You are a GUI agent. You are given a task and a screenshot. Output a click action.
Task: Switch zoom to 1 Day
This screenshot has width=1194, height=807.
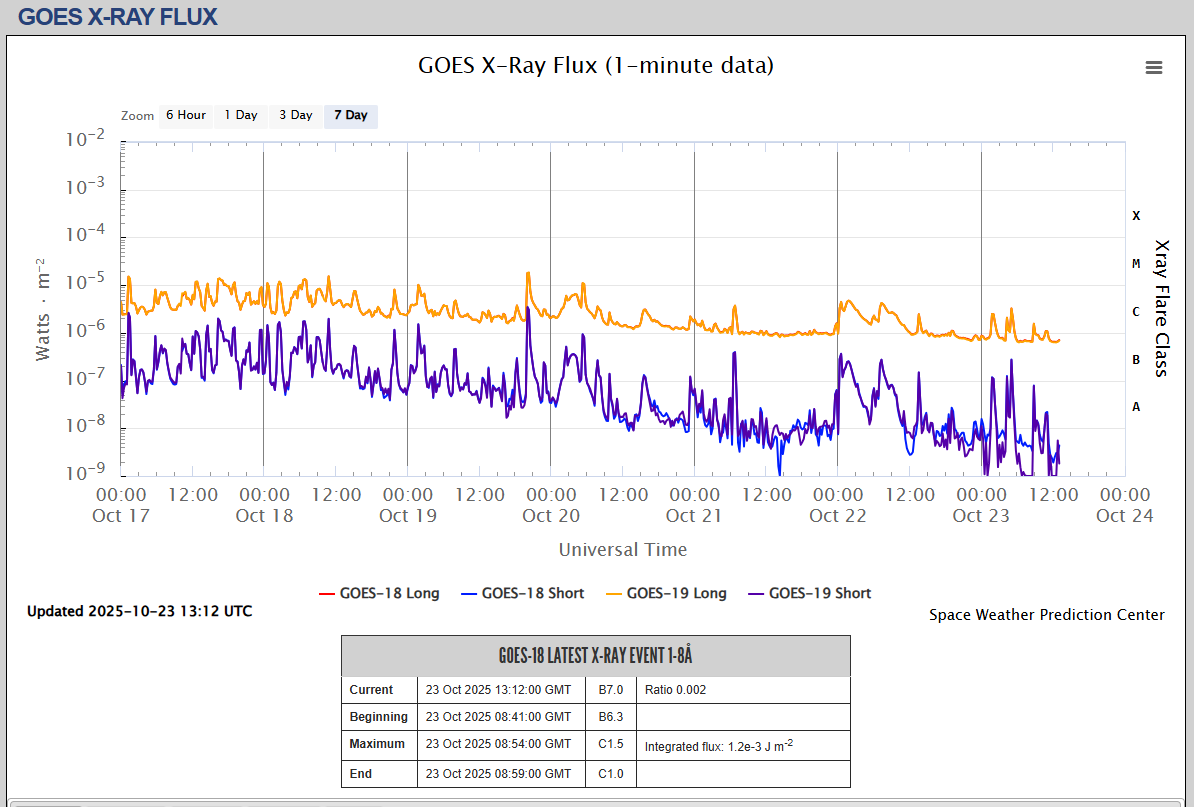pyautogui.click(x=240, y=115)
